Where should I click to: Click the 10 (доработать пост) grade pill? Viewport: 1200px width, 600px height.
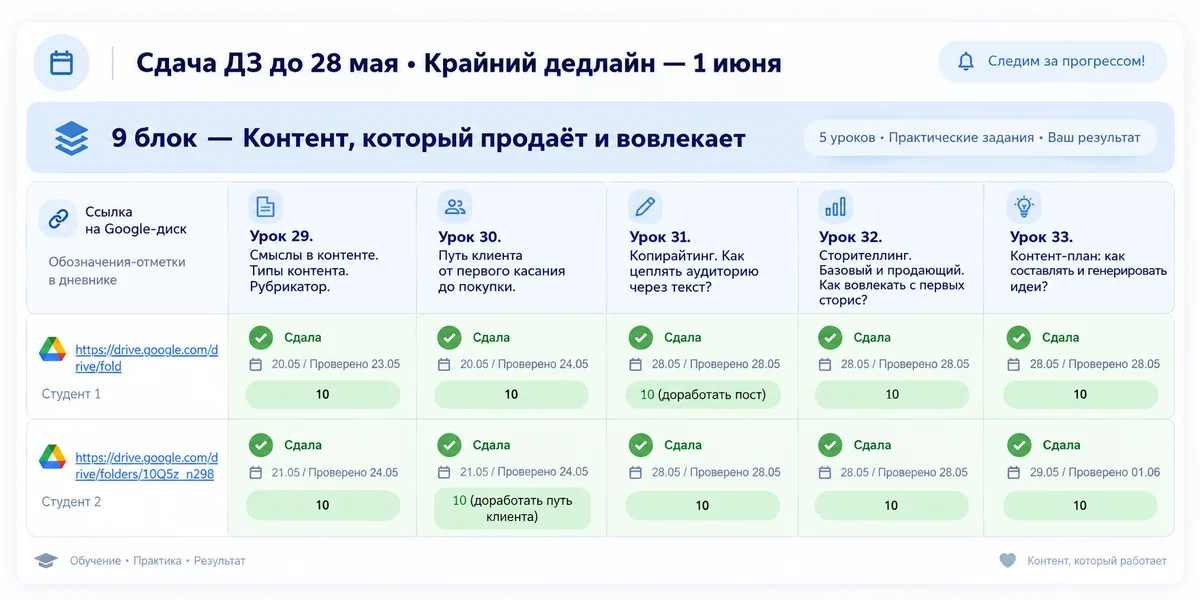pos(703,395)
